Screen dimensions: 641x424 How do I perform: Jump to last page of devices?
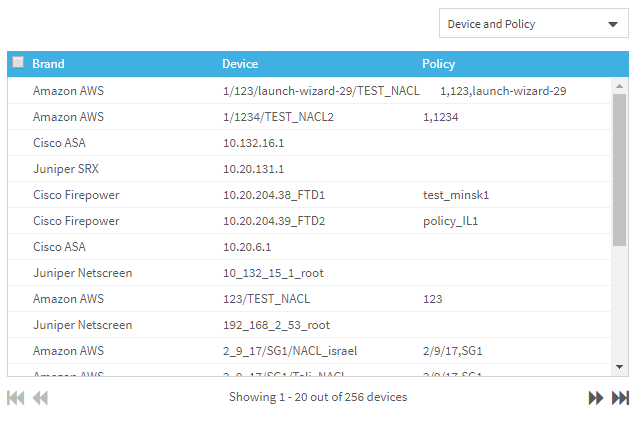coord(620,398)
